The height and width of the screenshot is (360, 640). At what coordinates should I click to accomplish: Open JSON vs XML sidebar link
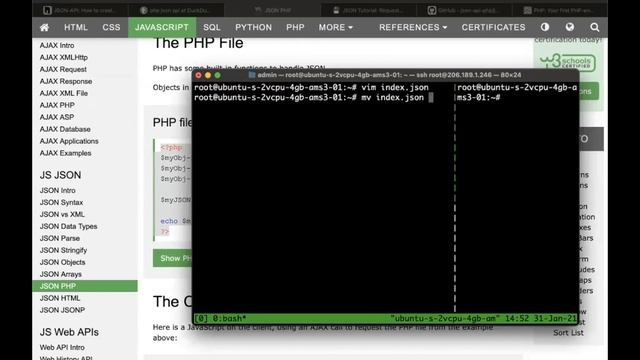tap(62, 214)
